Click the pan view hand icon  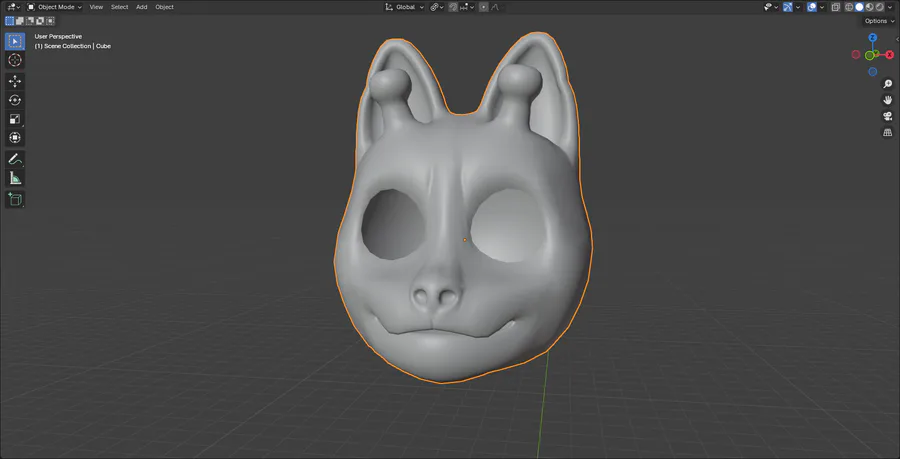pos(887,100)
